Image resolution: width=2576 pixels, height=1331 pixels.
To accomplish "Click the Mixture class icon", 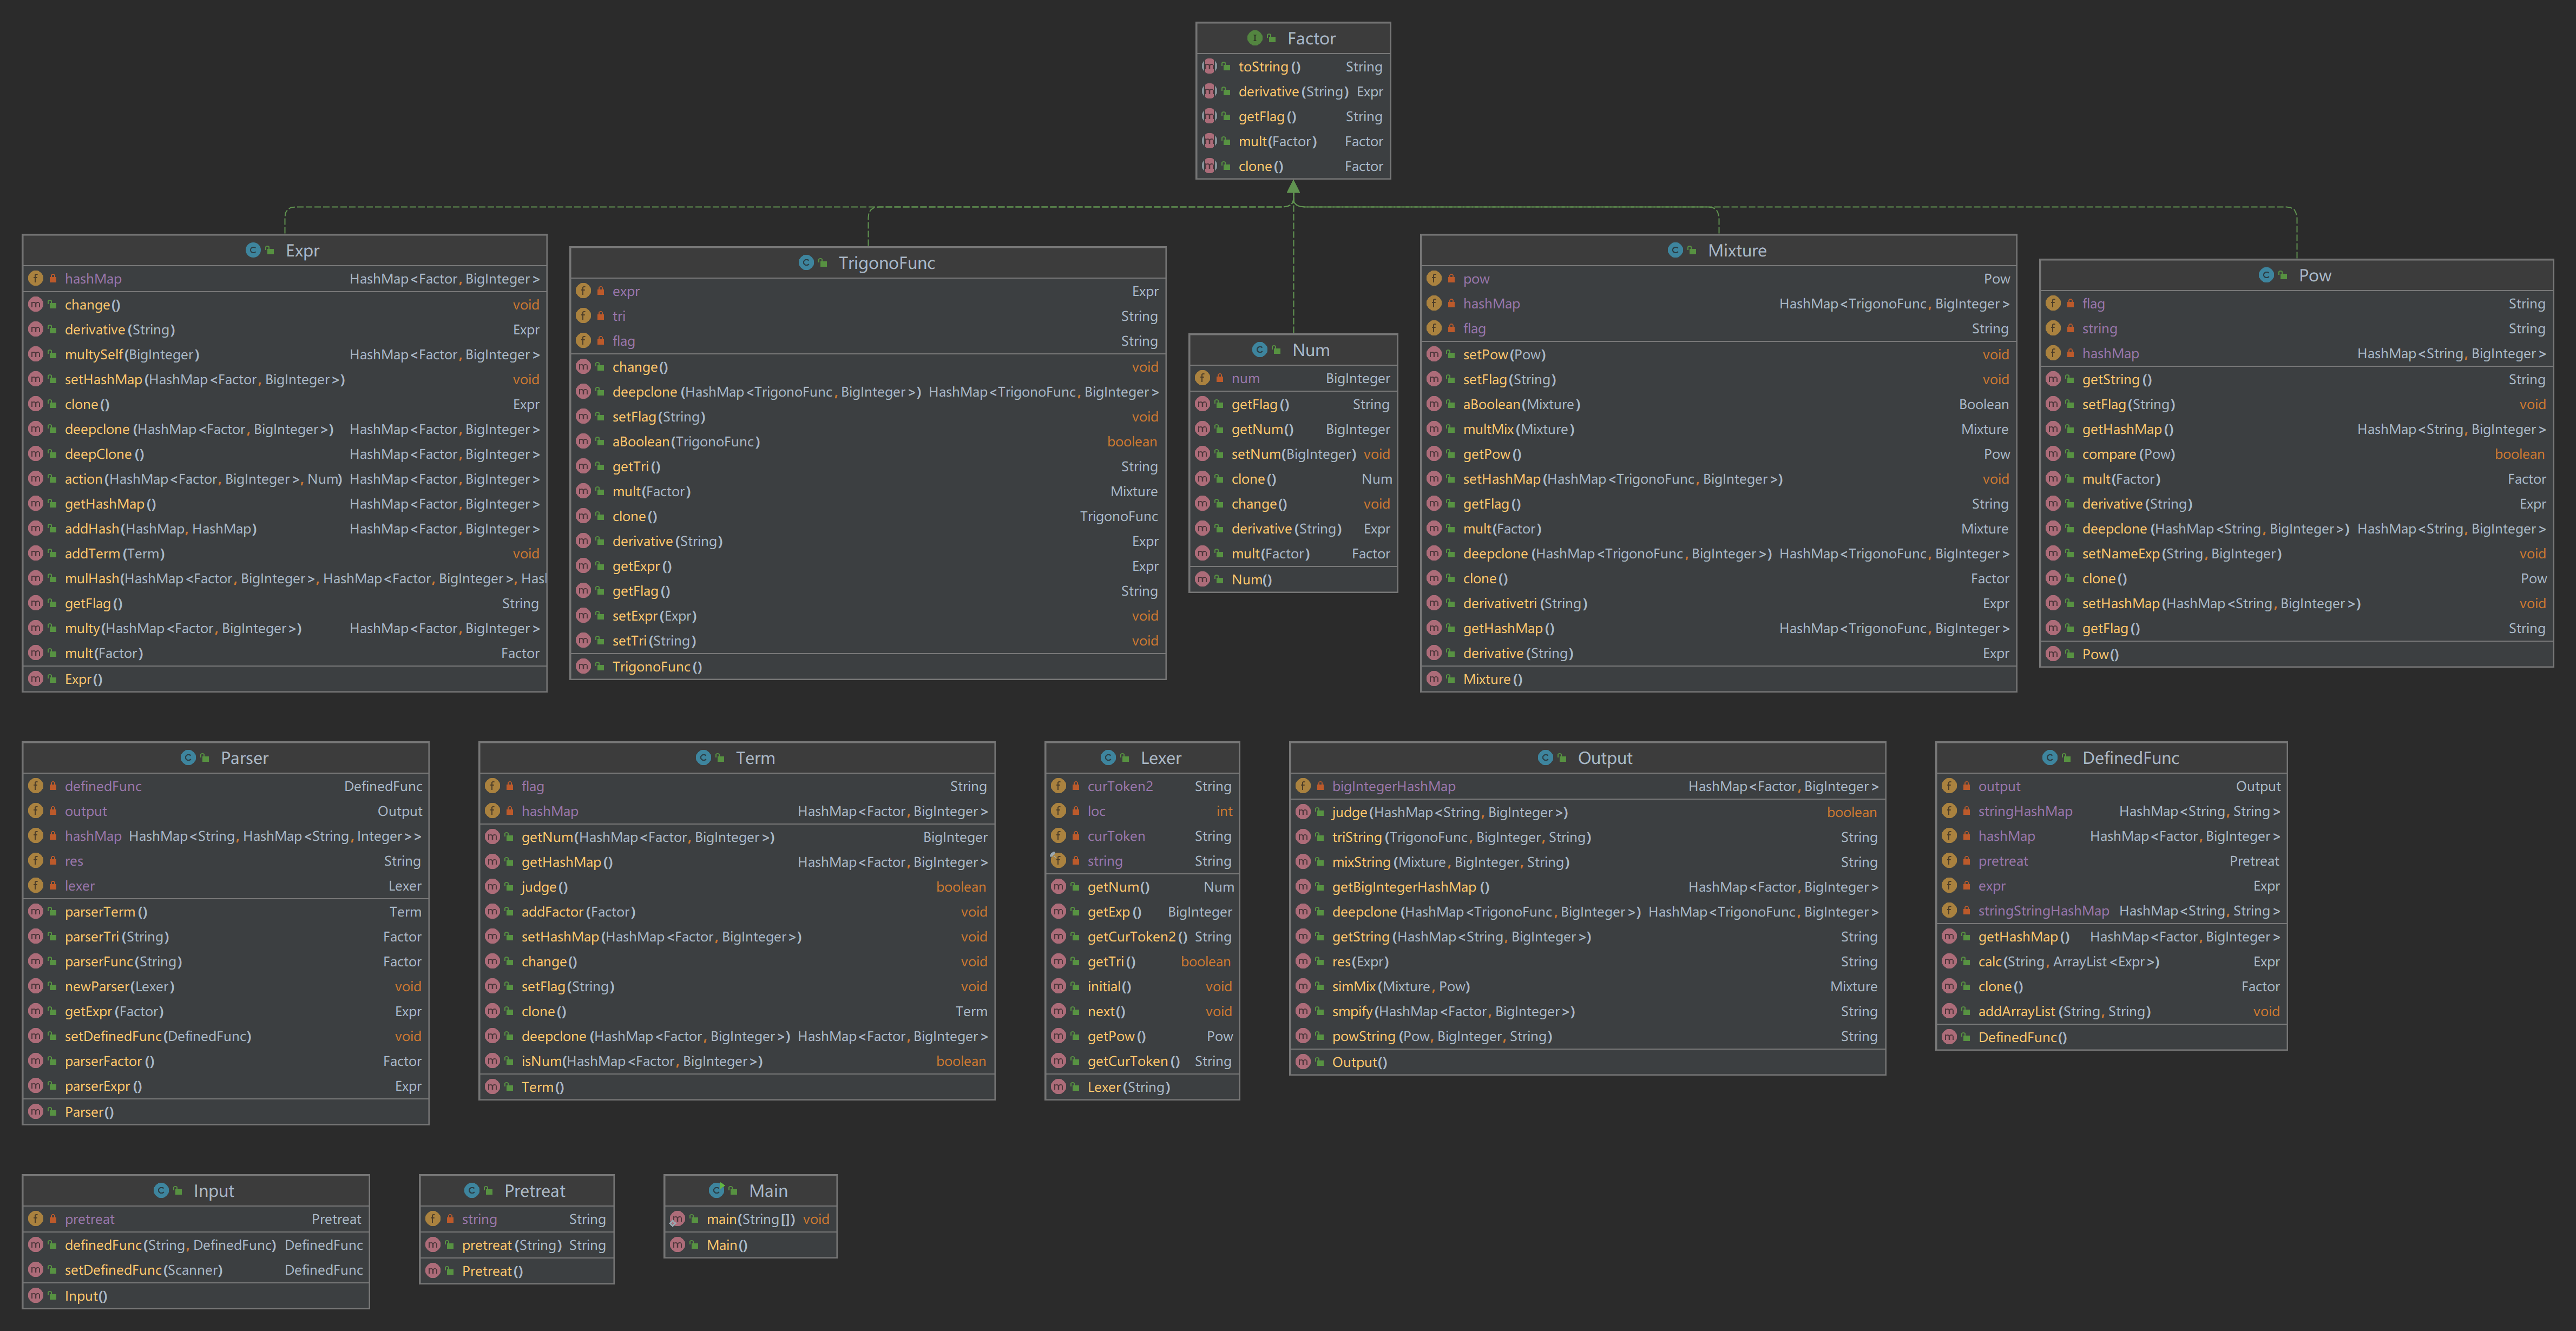I will (1675, 250).
